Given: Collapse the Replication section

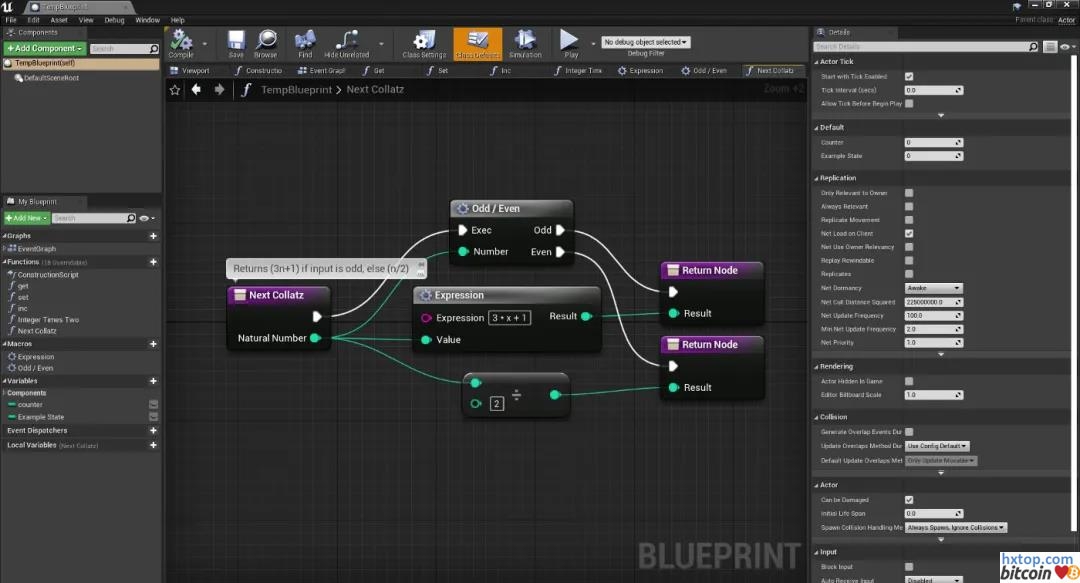Looking at the screenshot, I should pos(816,178).
